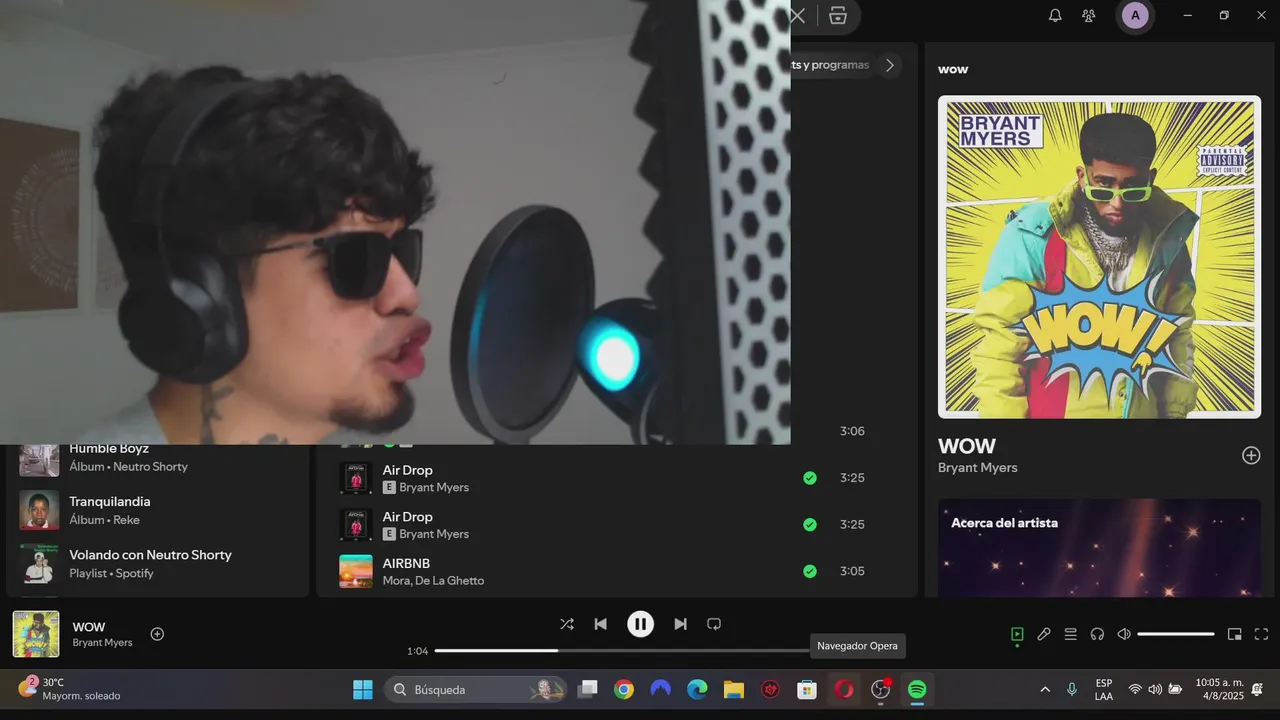Open the network Wi-Fi tray icon
The height and width of the screenshot is (720, 1280).
click(1135, 689)
